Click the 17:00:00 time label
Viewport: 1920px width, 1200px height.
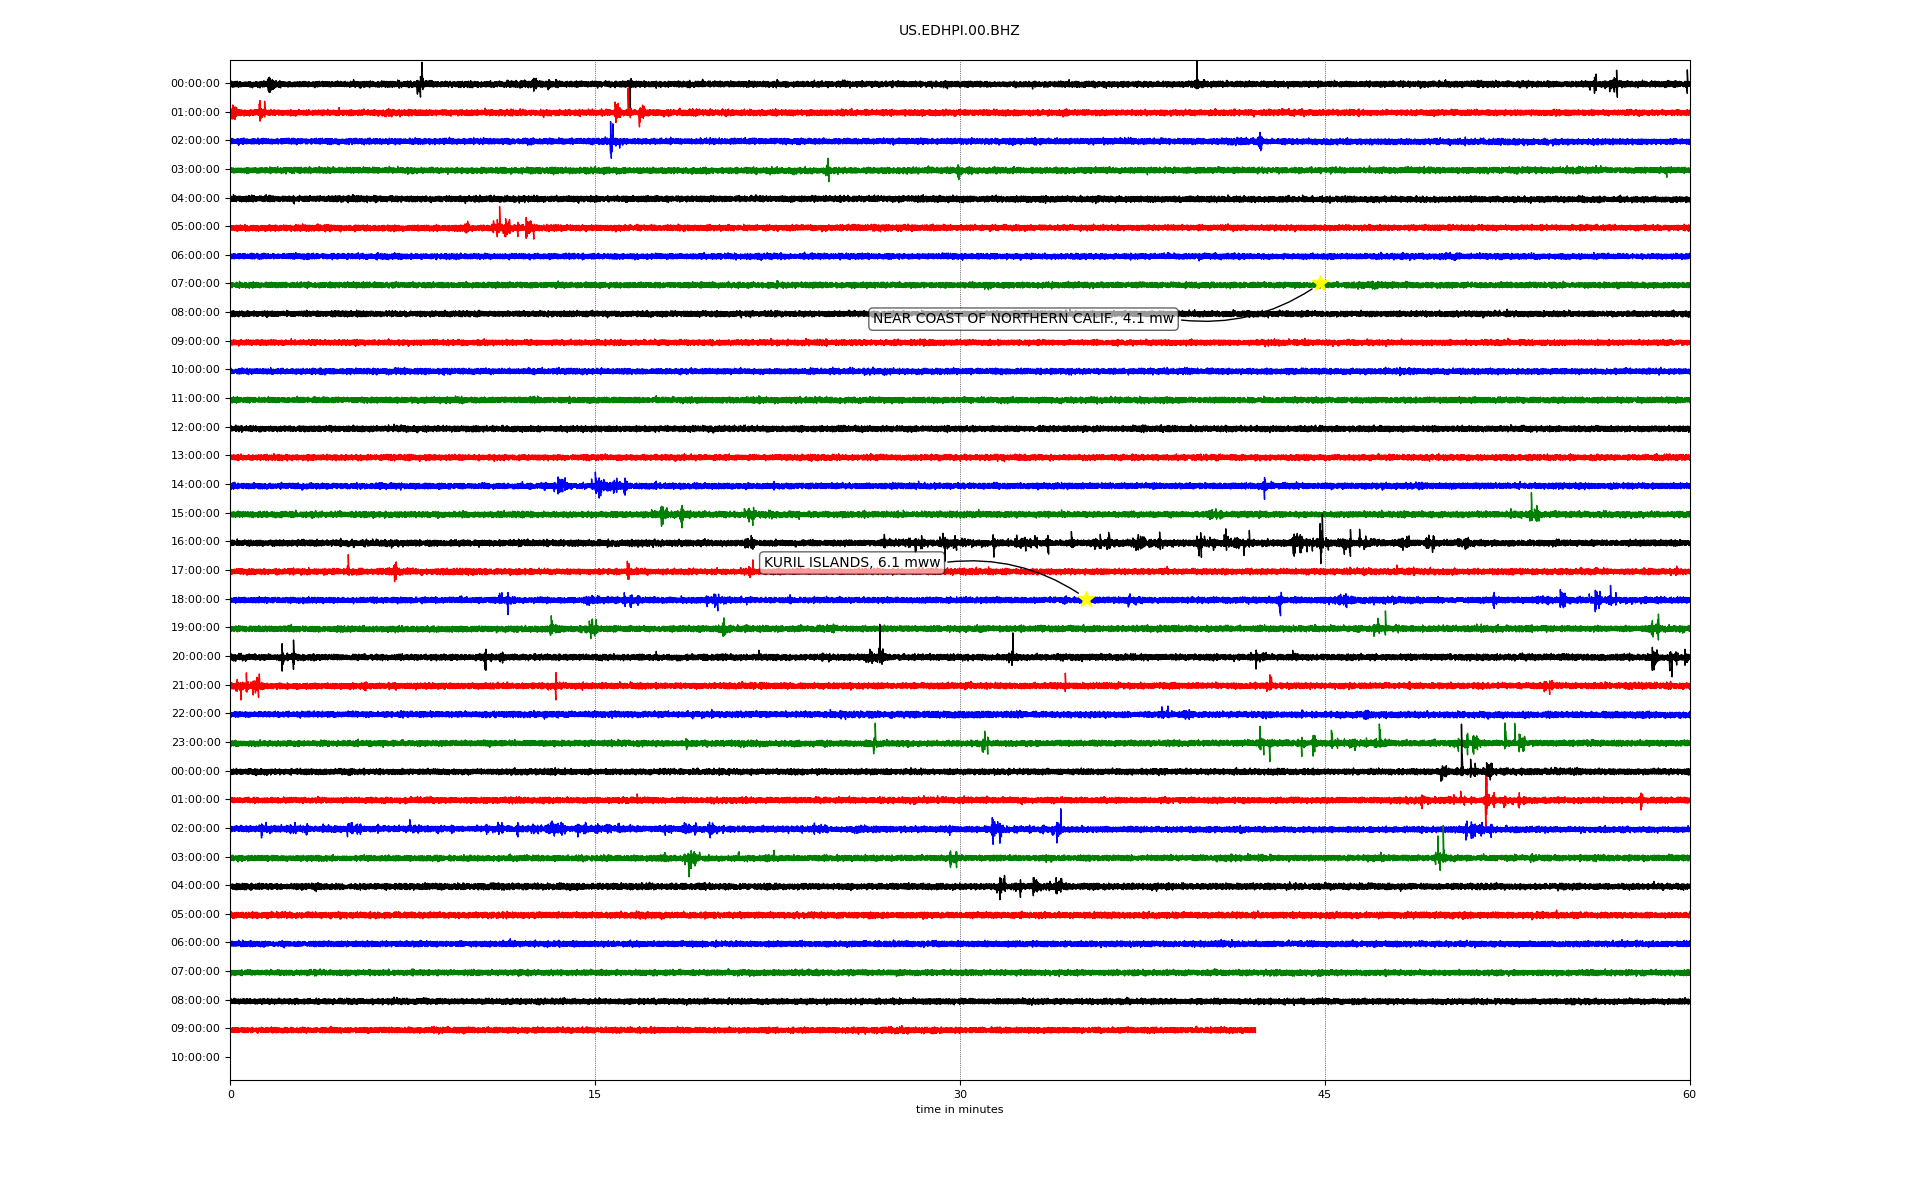195,571
